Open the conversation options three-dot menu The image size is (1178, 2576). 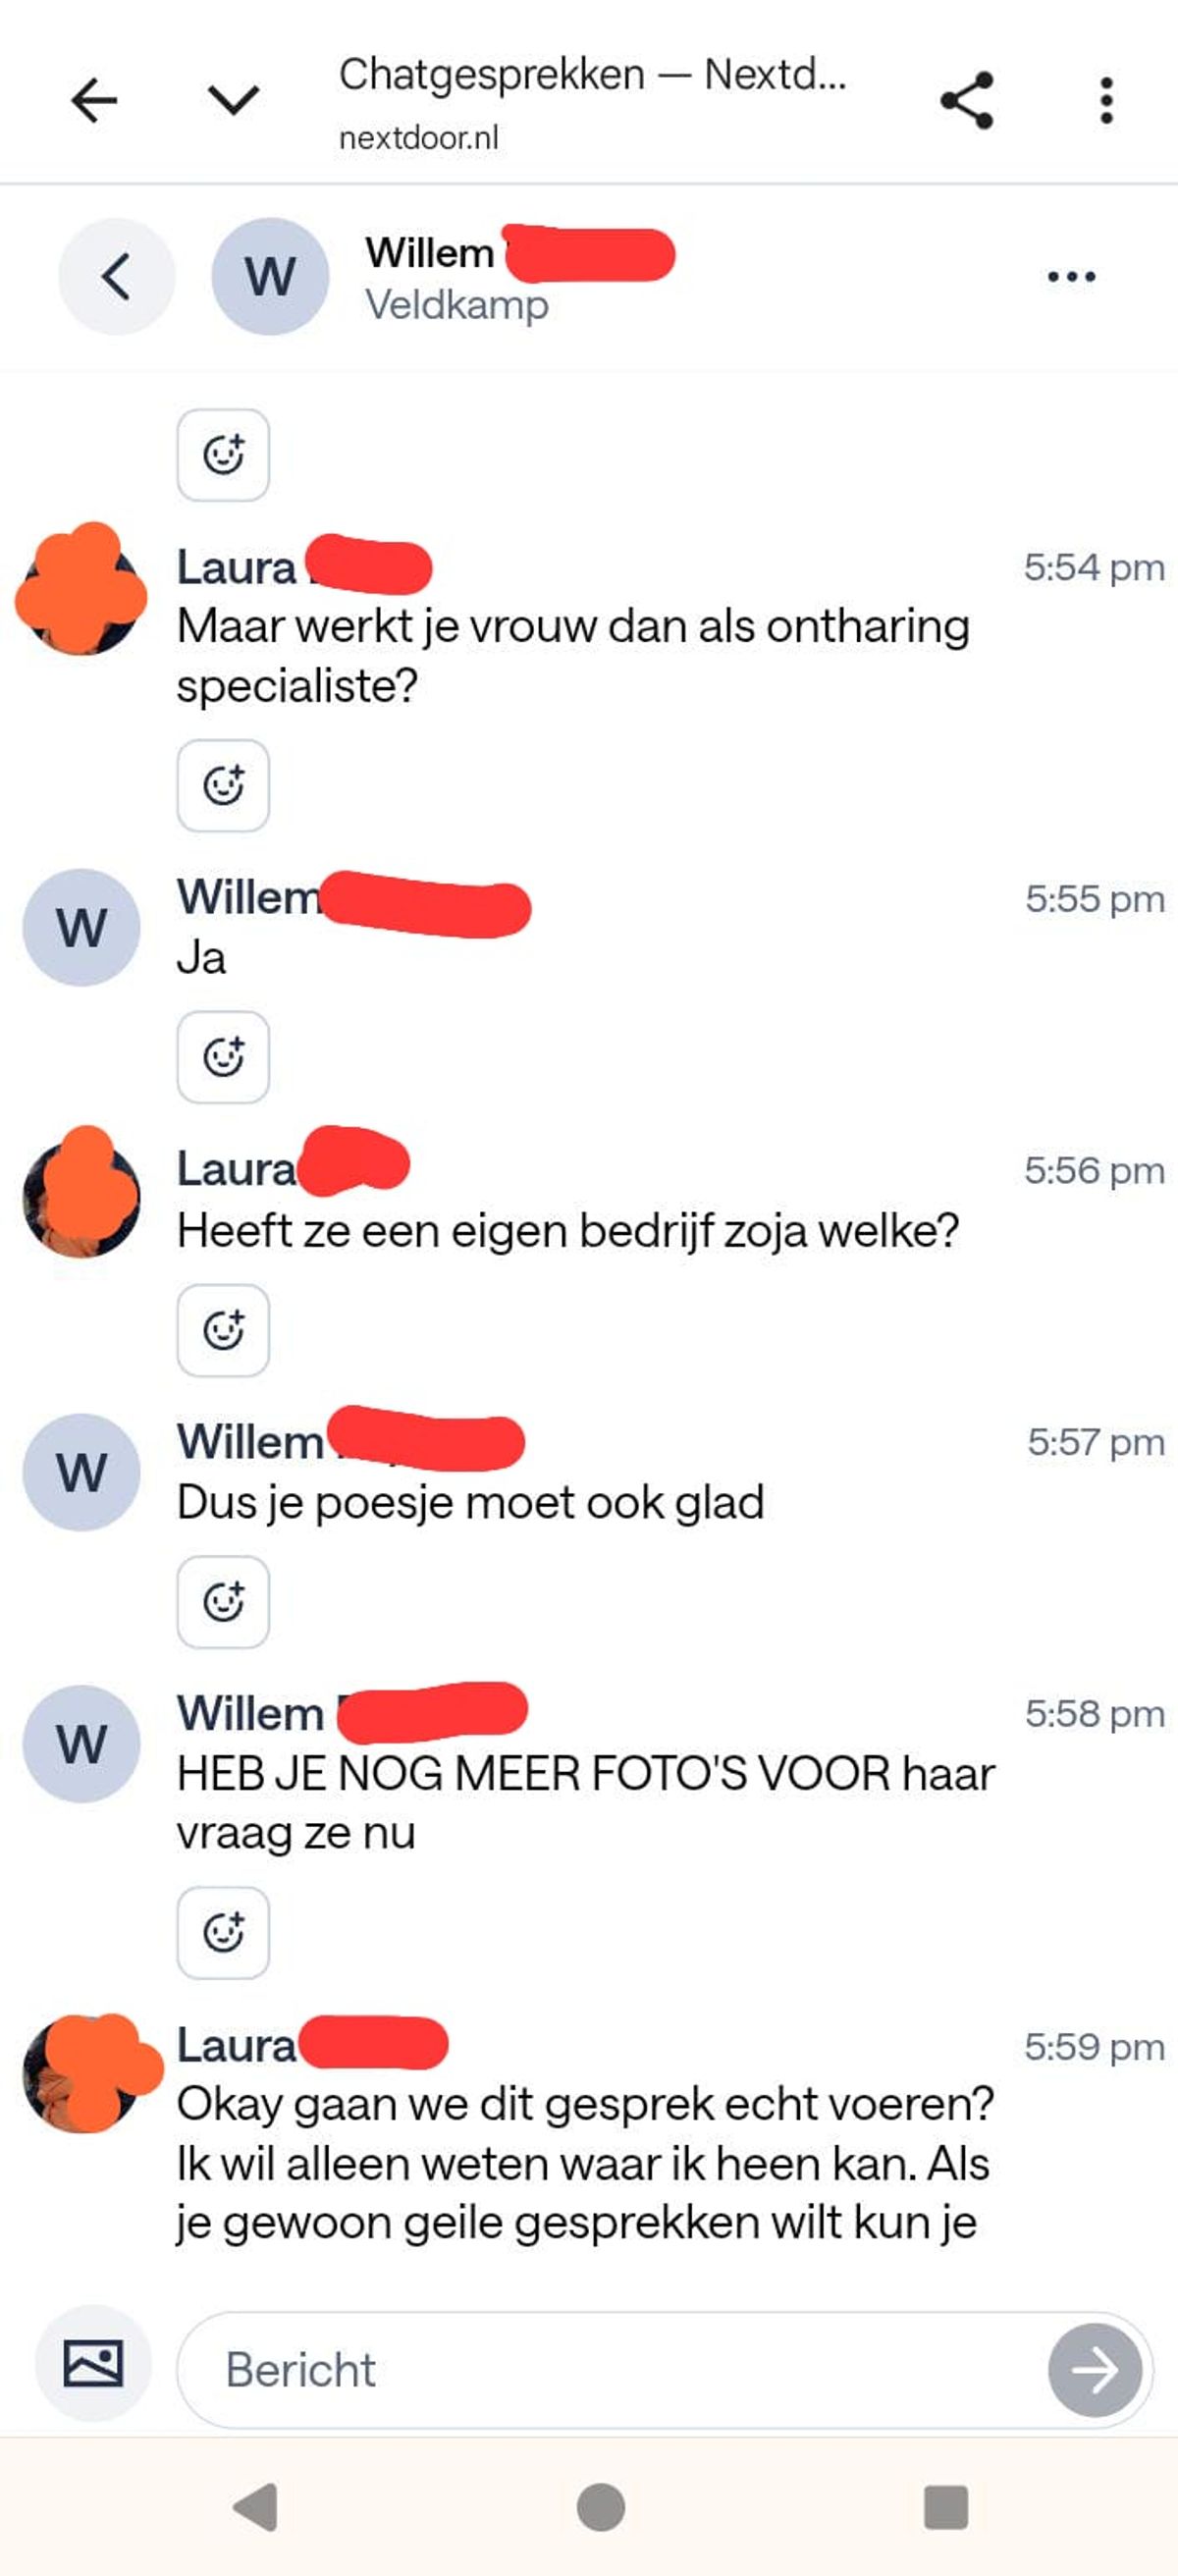click(x=1071, y=276)
